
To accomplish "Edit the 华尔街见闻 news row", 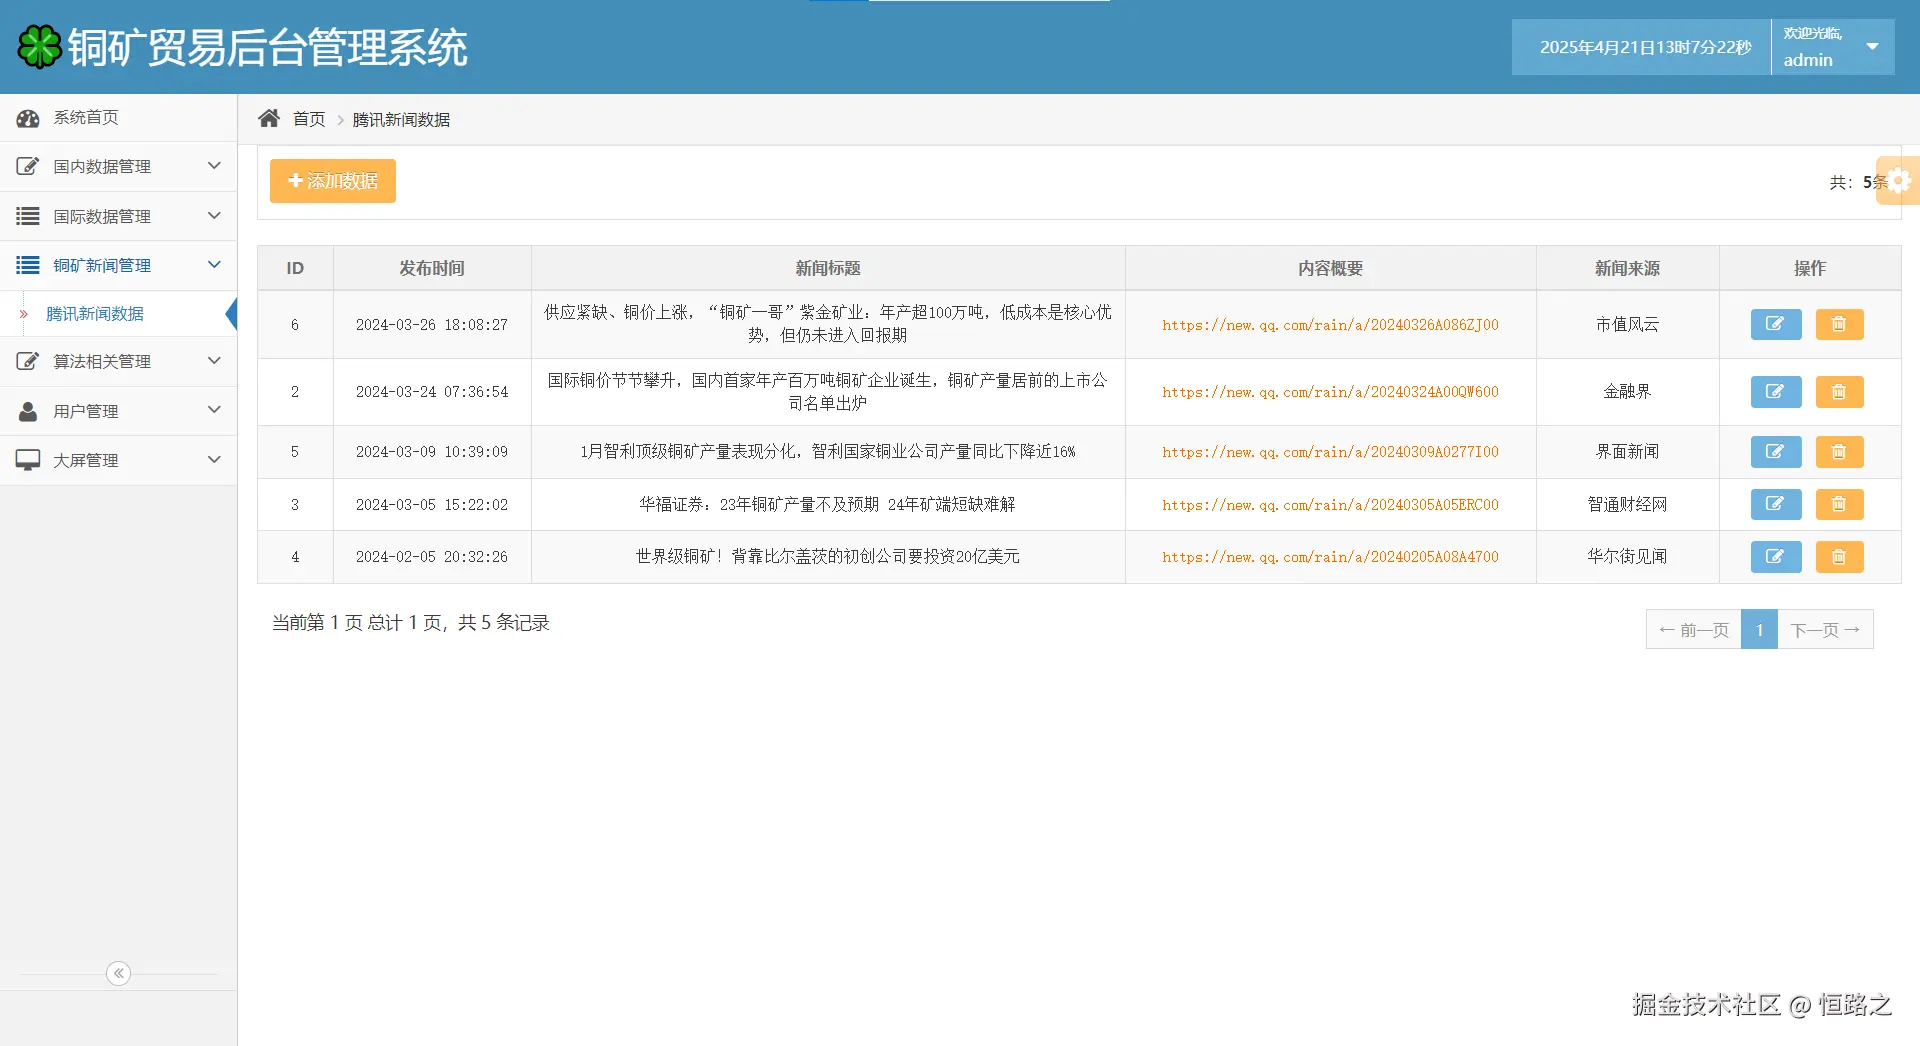I will pyautogui.click(x=1776, y=557).
